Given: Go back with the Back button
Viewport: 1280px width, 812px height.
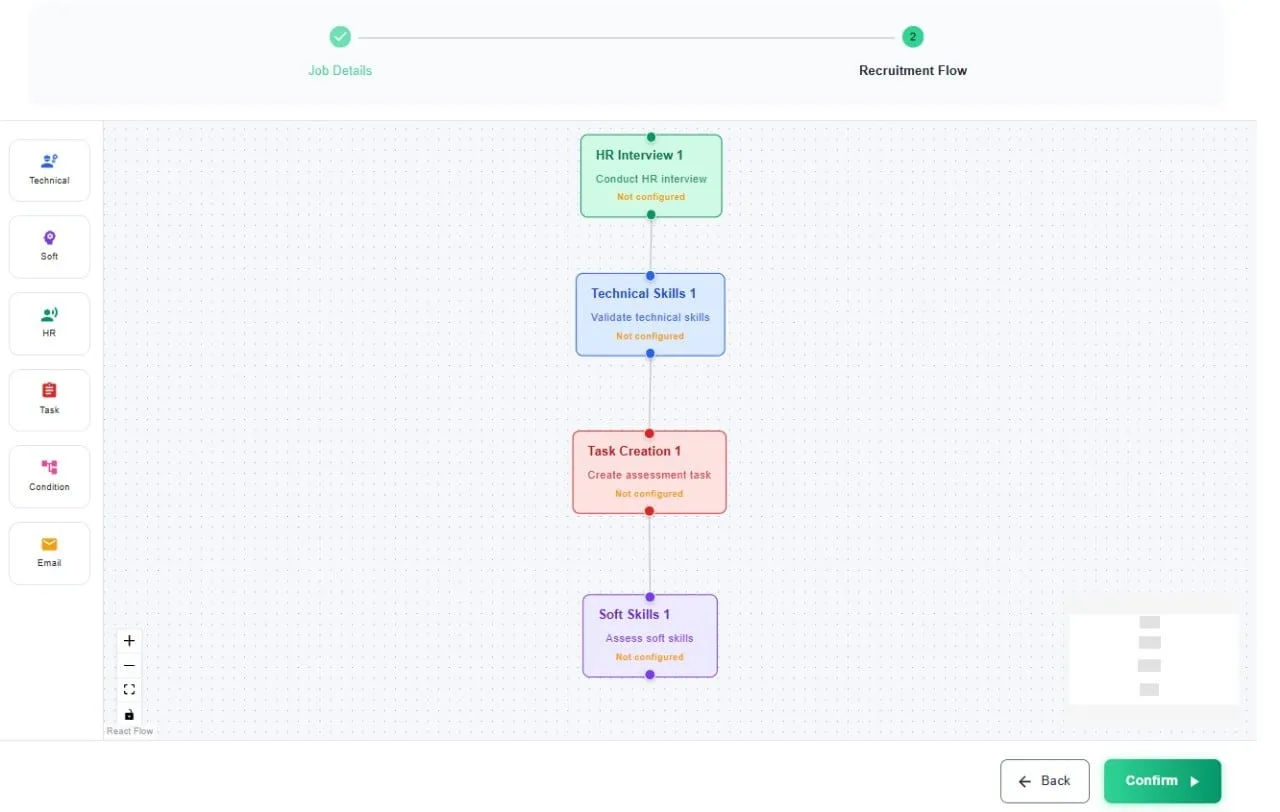Looking at the screenshot, I should 1044,781.
